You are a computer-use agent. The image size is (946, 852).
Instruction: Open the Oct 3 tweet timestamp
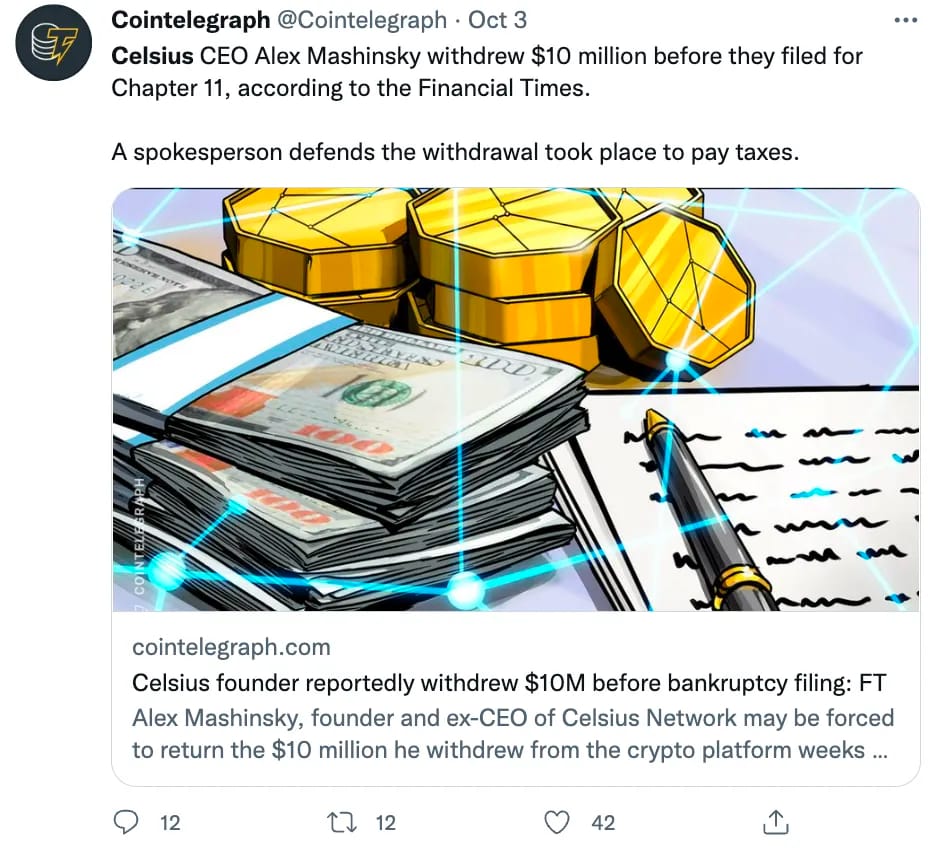coord(498,20)
